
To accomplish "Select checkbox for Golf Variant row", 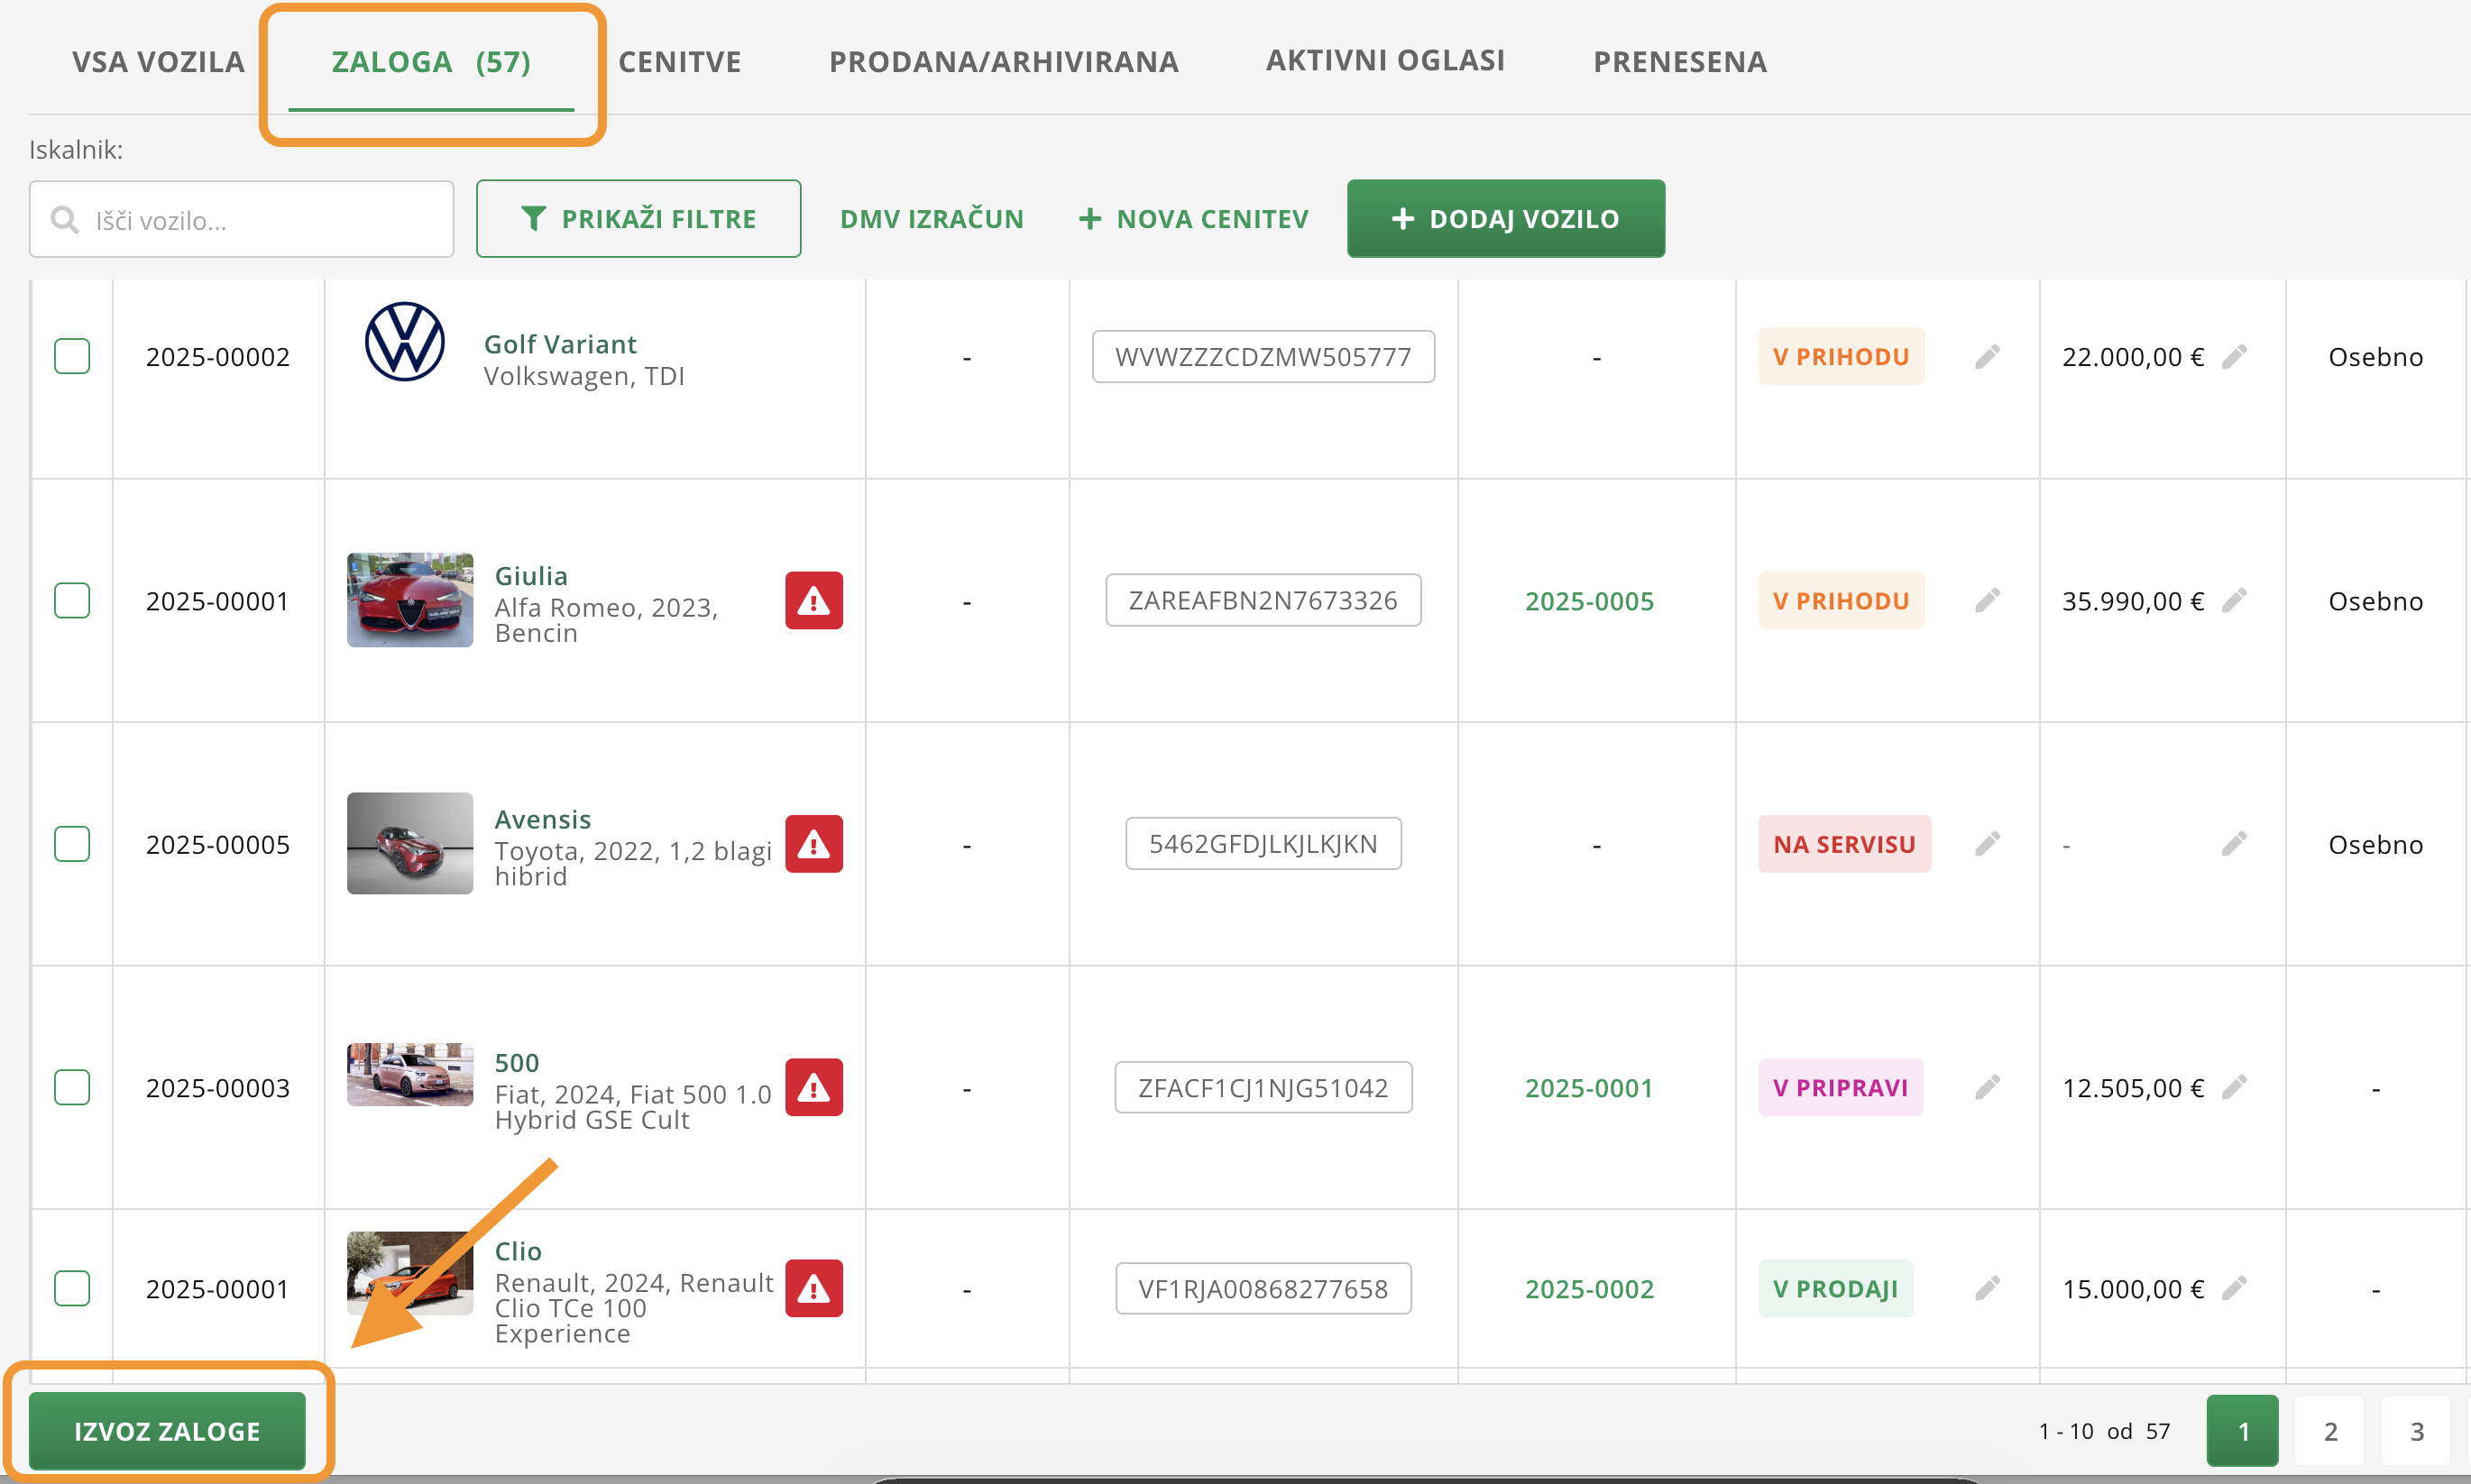I will (x=72, y=357).
